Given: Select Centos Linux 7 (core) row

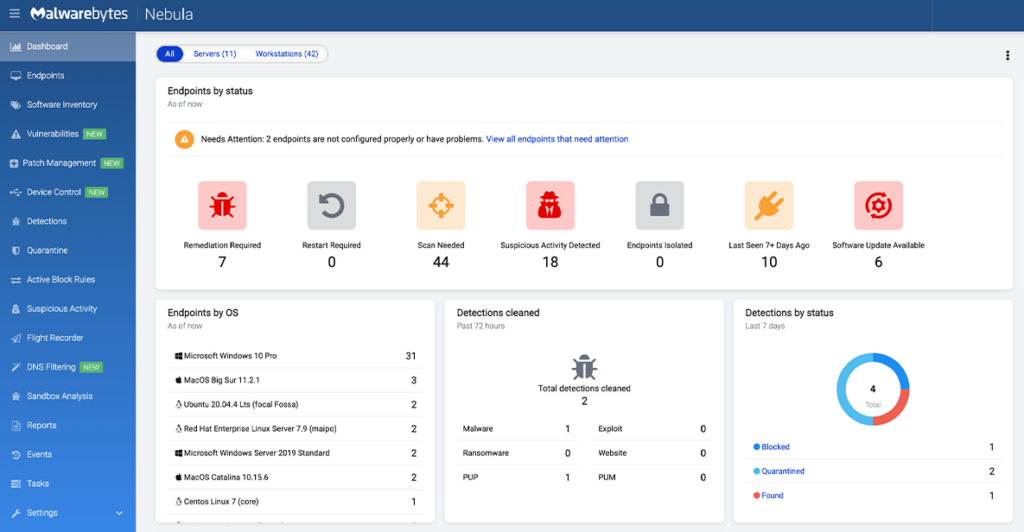Looking at the screenshot, I should (295, 501).
